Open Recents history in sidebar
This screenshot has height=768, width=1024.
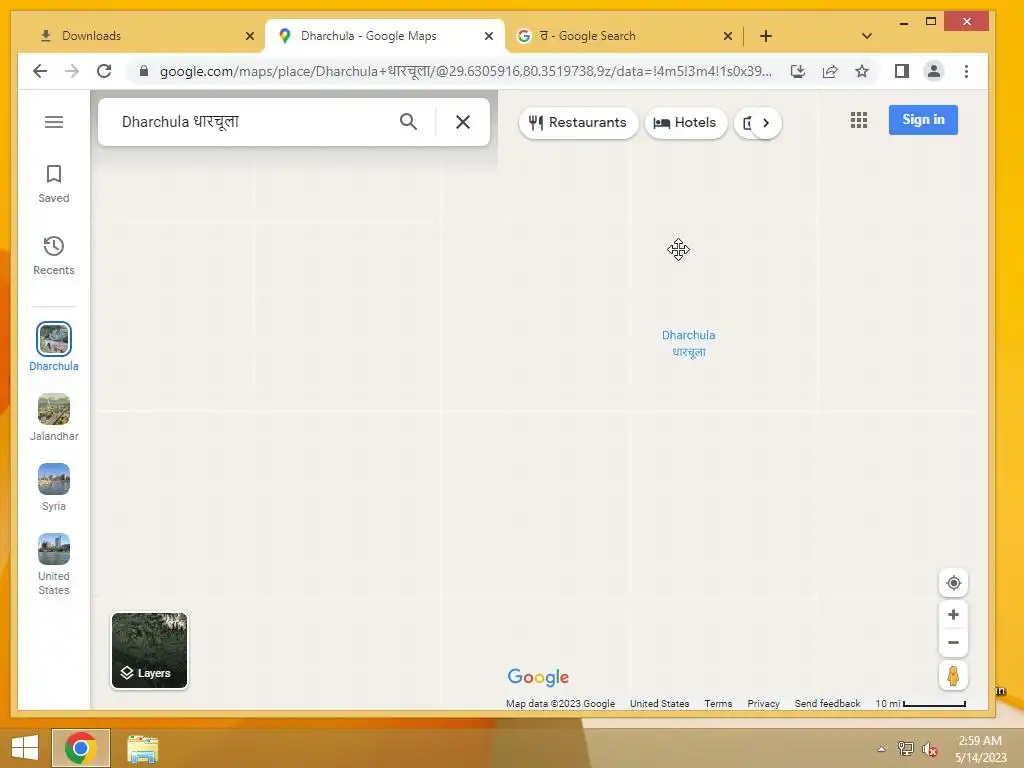(54, 256)
